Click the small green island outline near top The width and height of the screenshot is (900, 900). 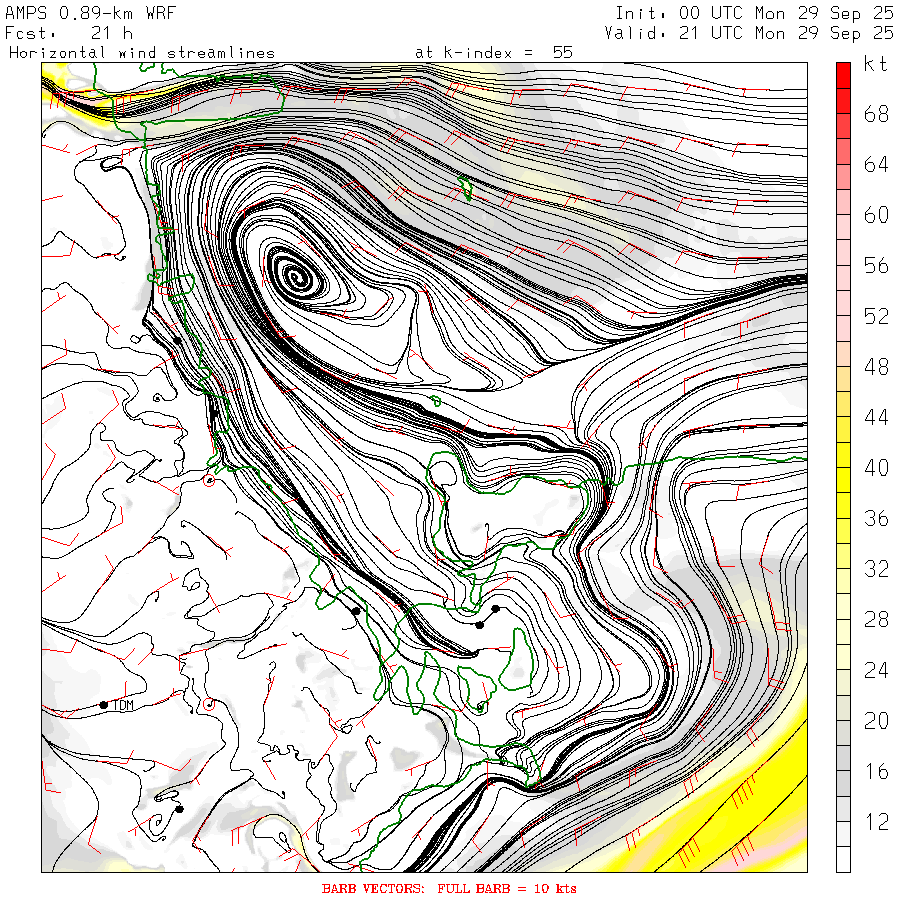(465, 187)
